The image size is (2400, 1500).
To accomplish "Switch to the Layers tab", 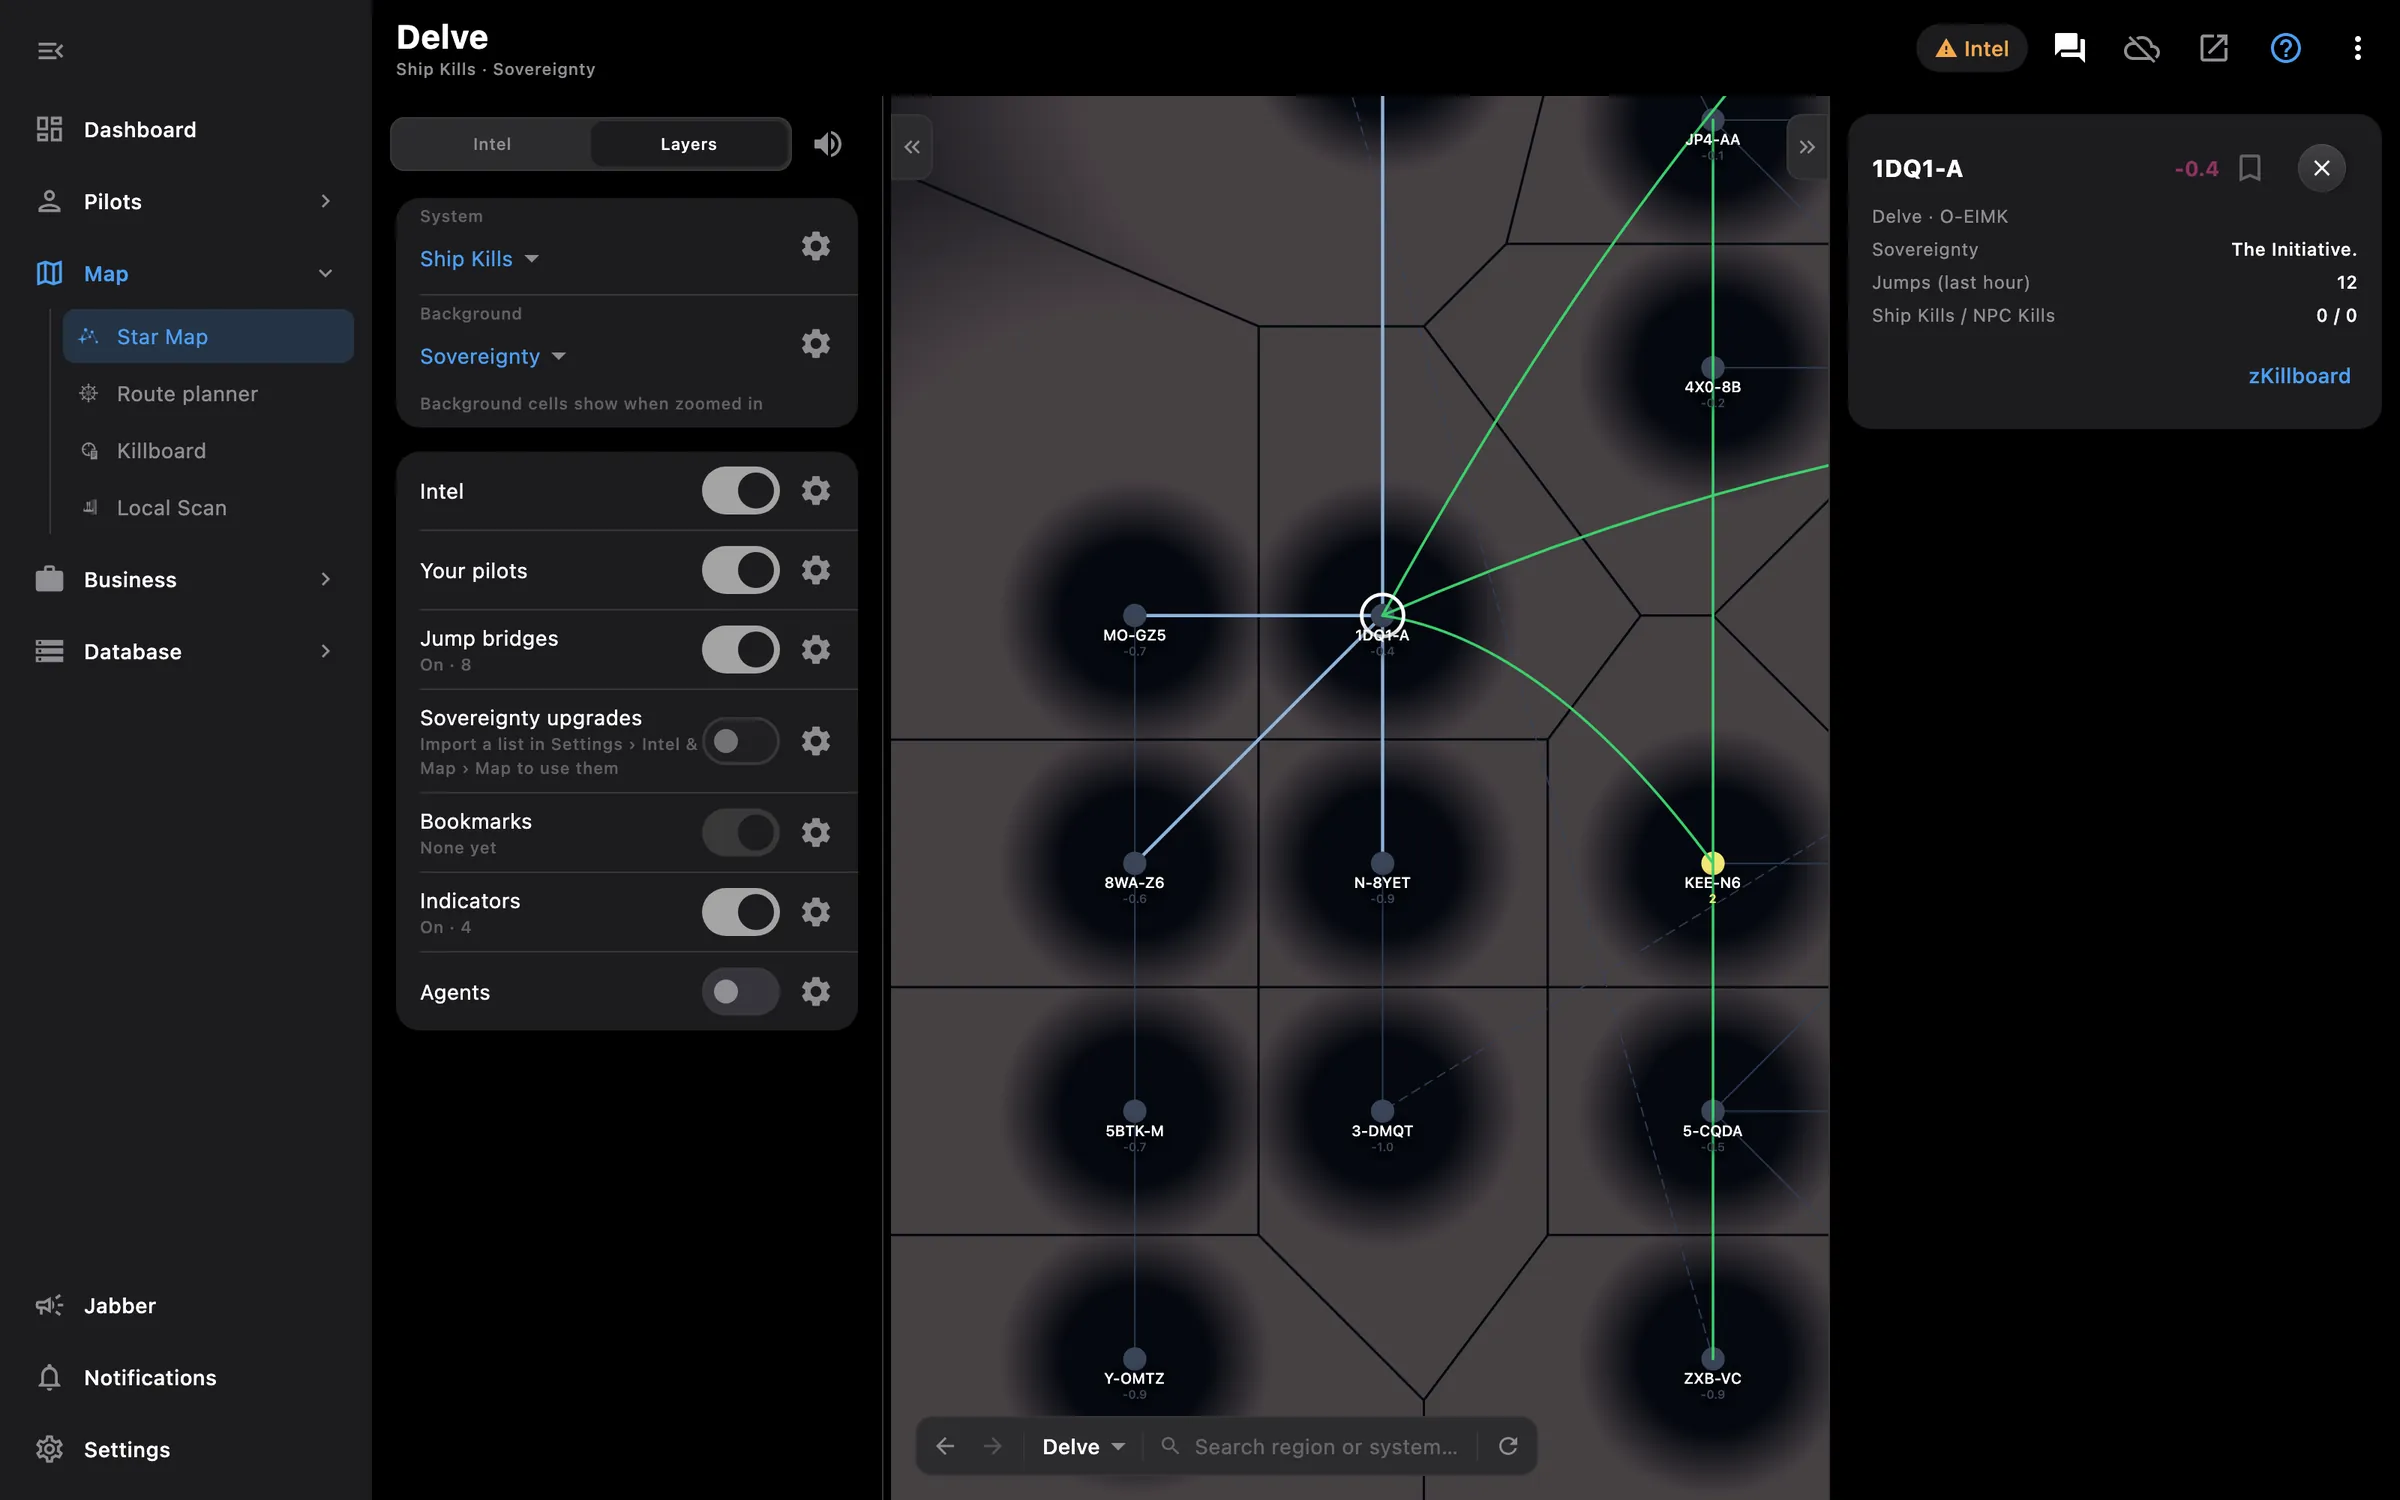I will tap(688, 144).
